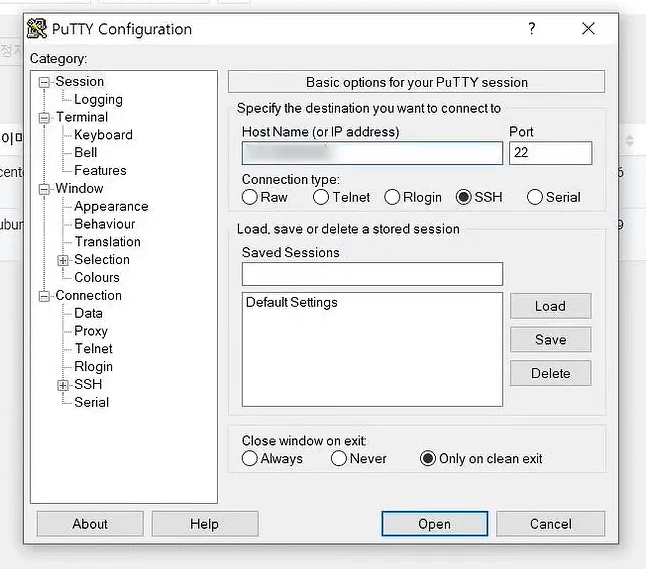Collapse the Session tree node
Screen dimensions: 646x569
44,82
